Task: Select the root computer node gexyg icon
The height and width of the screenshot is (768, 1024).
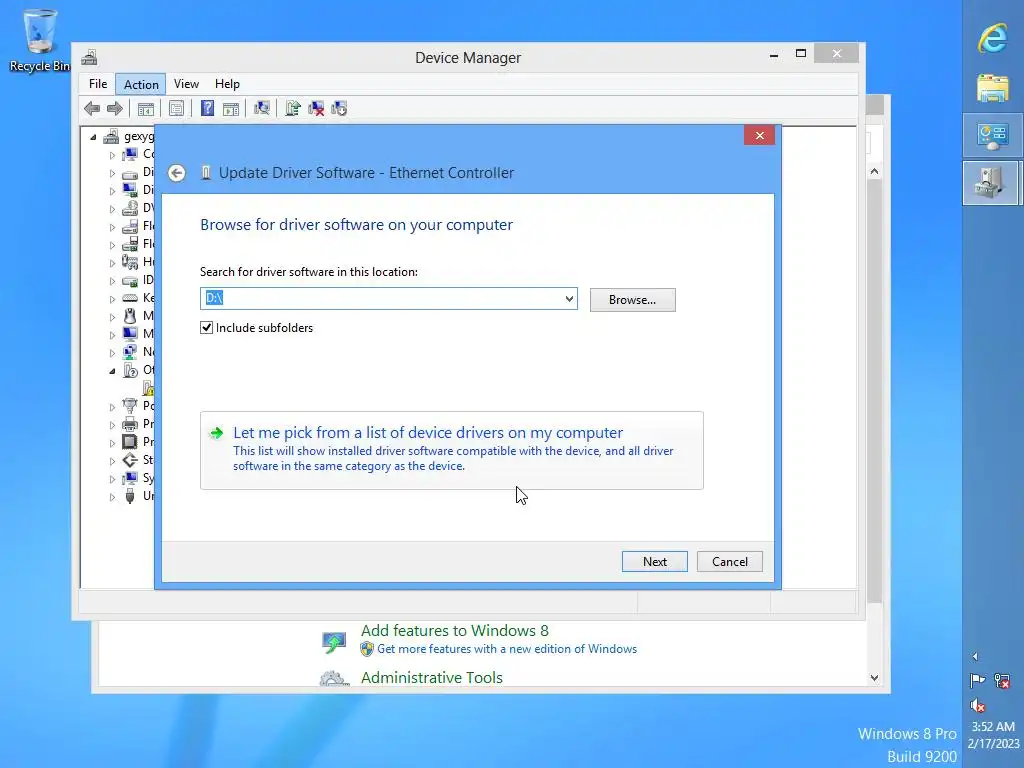Action: pos(112,136)
